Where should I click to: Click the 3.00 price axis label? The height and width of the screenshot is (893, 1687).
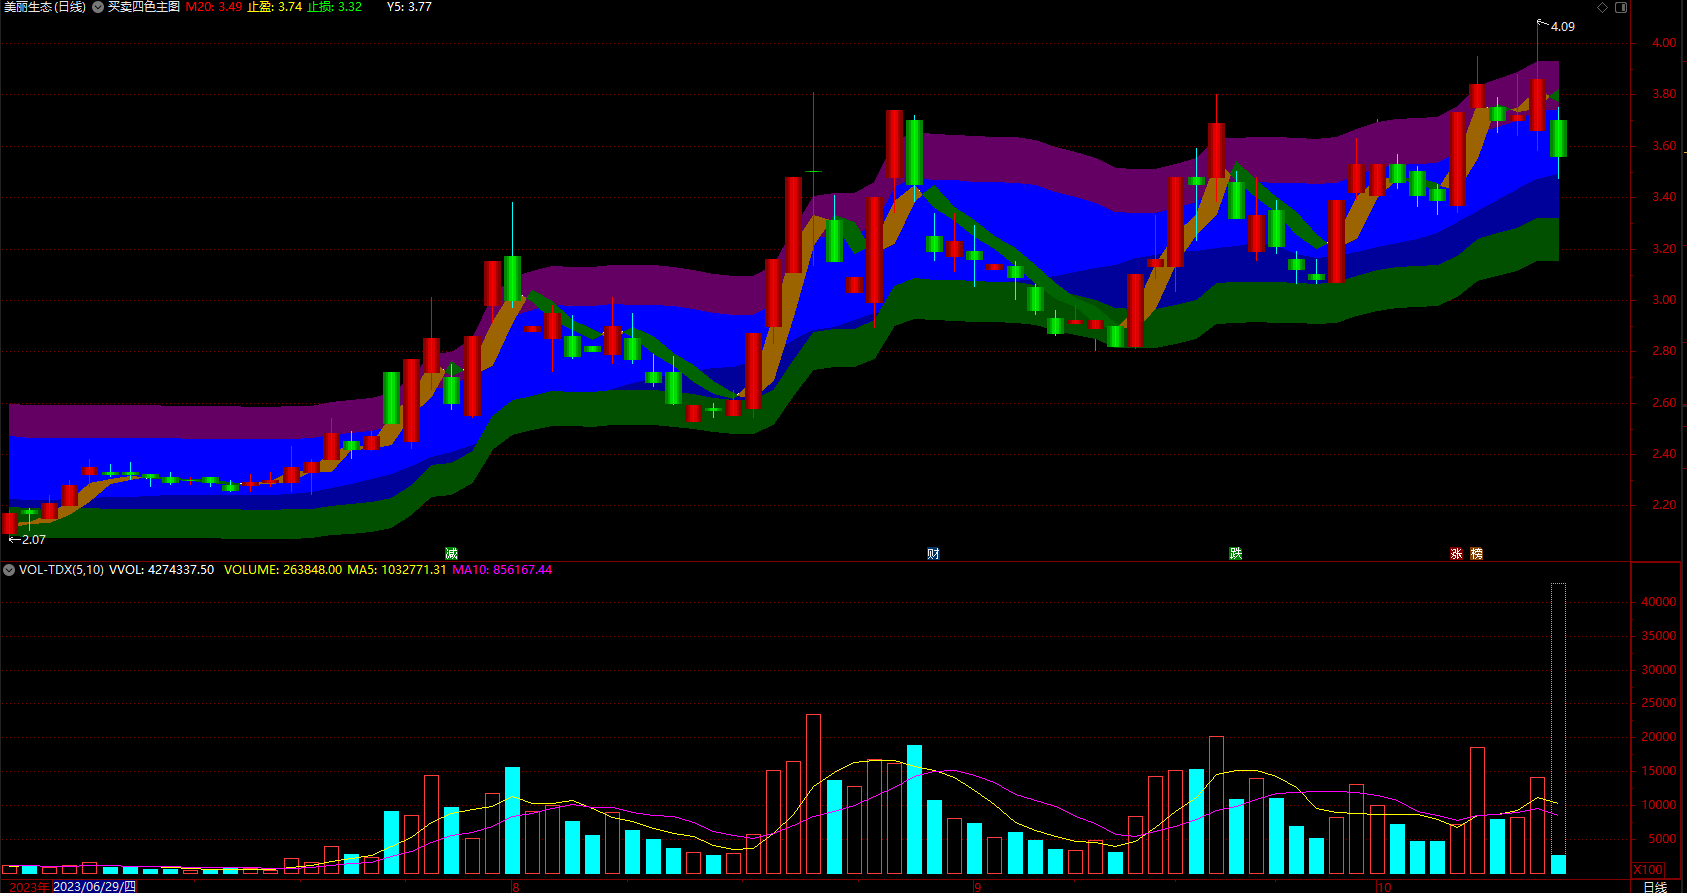[1664, 300]
